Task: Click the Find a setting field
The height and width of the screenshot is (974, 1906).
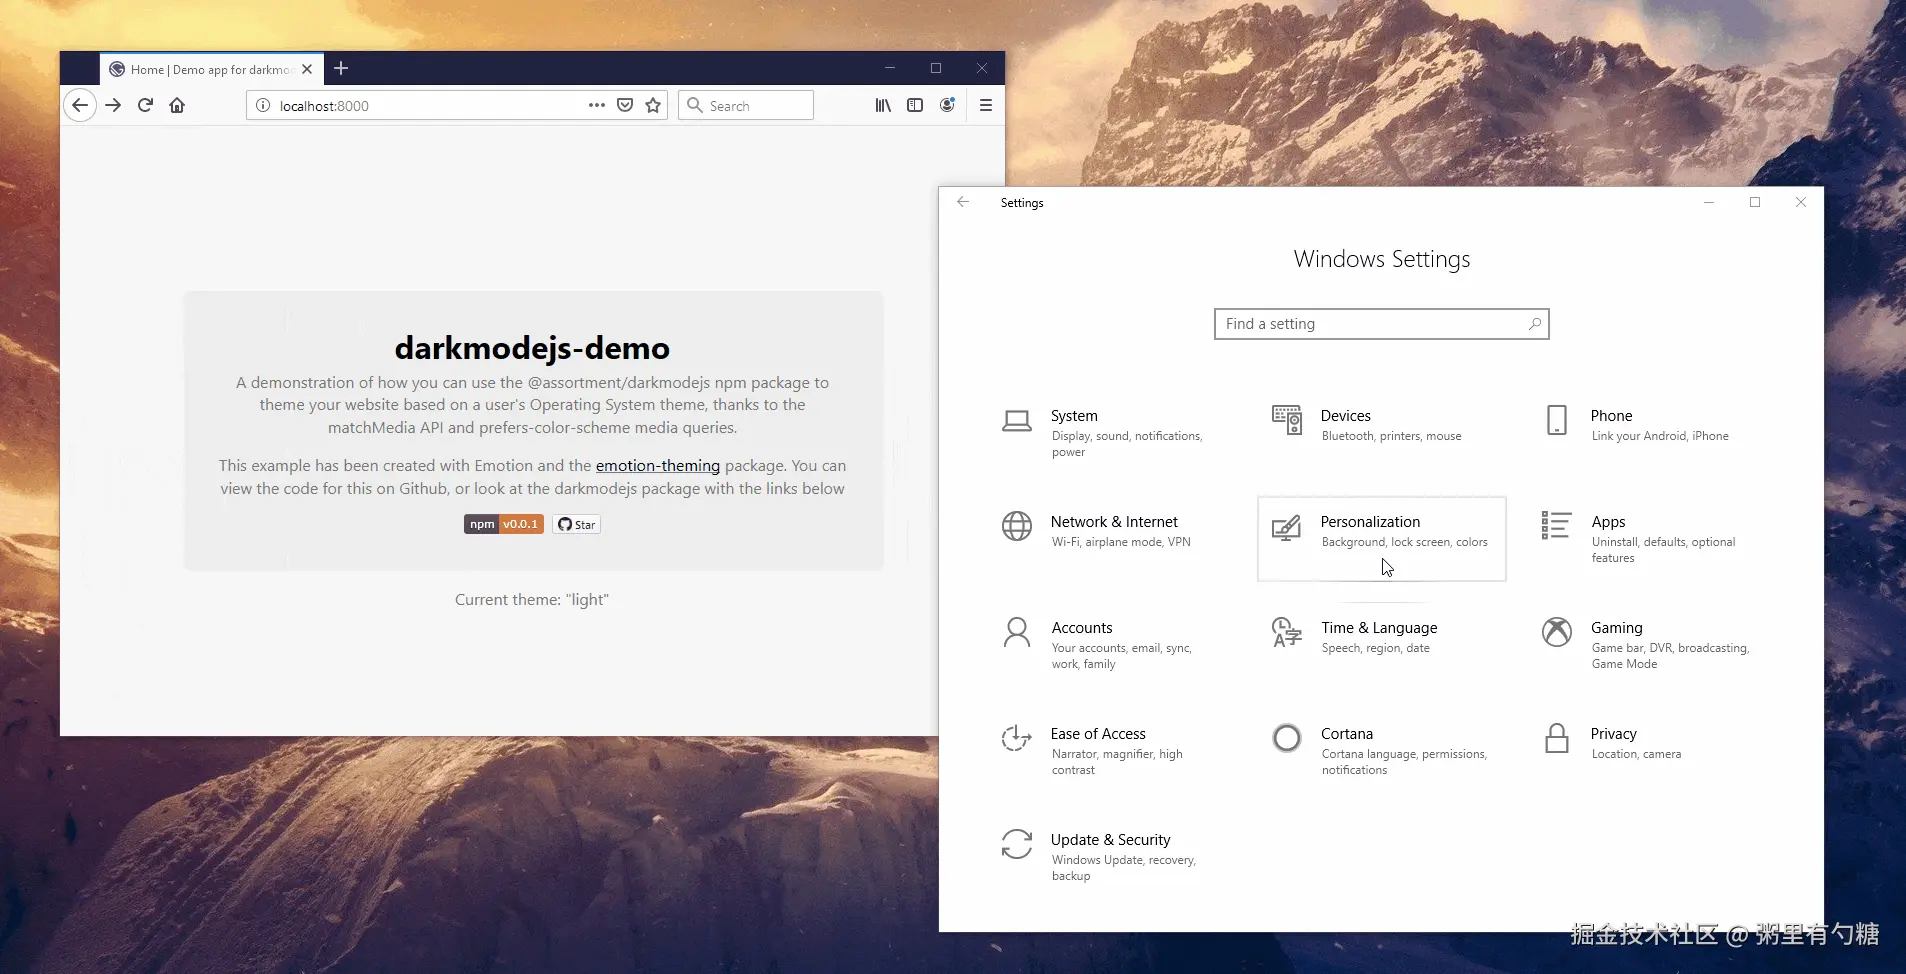Action: [x=1381, y=324]
